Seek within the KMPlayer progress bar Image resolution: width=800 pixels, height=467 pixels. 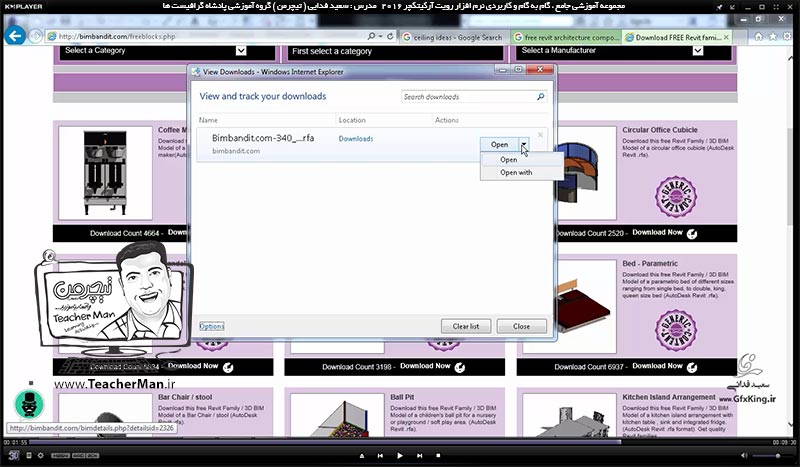[x=400, y=442]
